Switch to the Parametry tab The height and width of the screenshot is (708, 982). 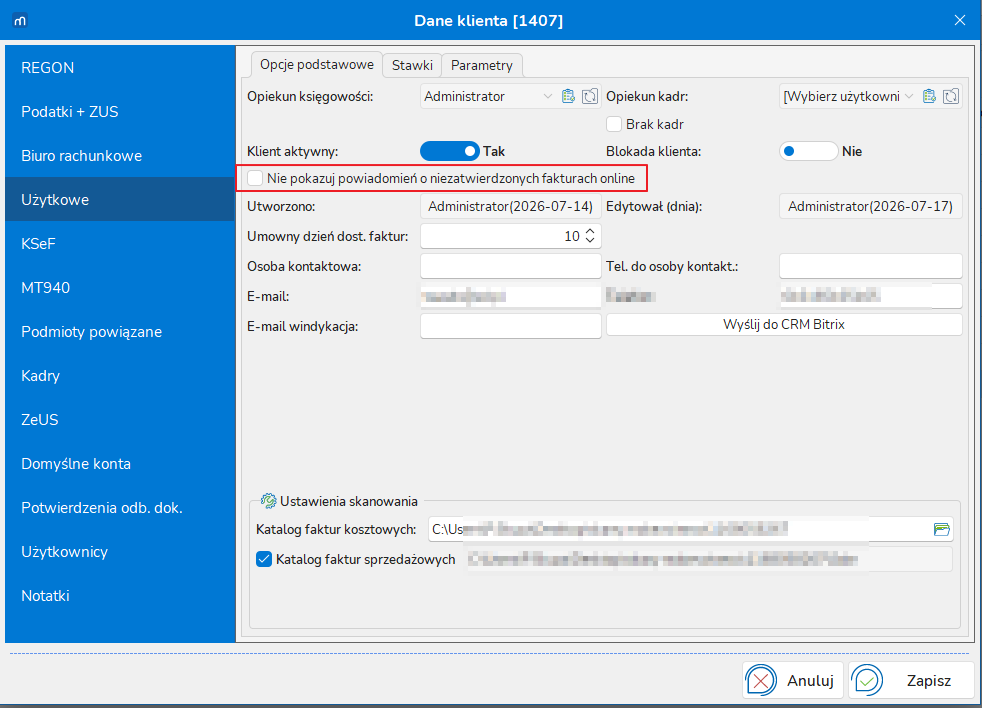click(x=482, y=65)
